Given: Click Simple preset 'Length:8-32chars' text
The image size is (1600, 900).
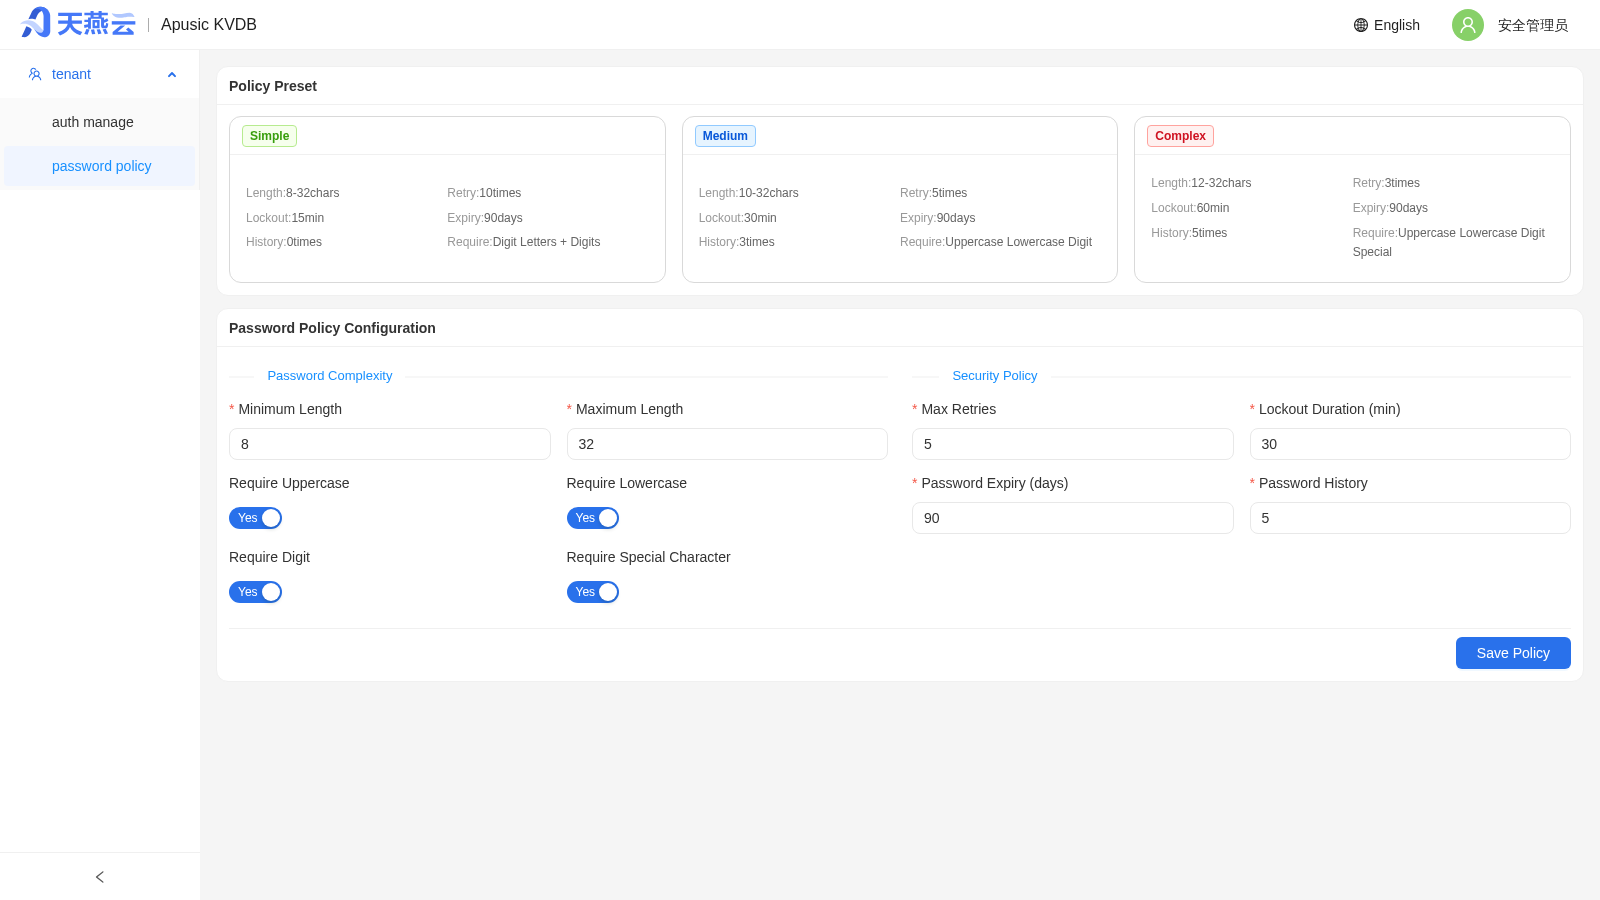Looking at the screenshot, I should [x=293, y=193].
